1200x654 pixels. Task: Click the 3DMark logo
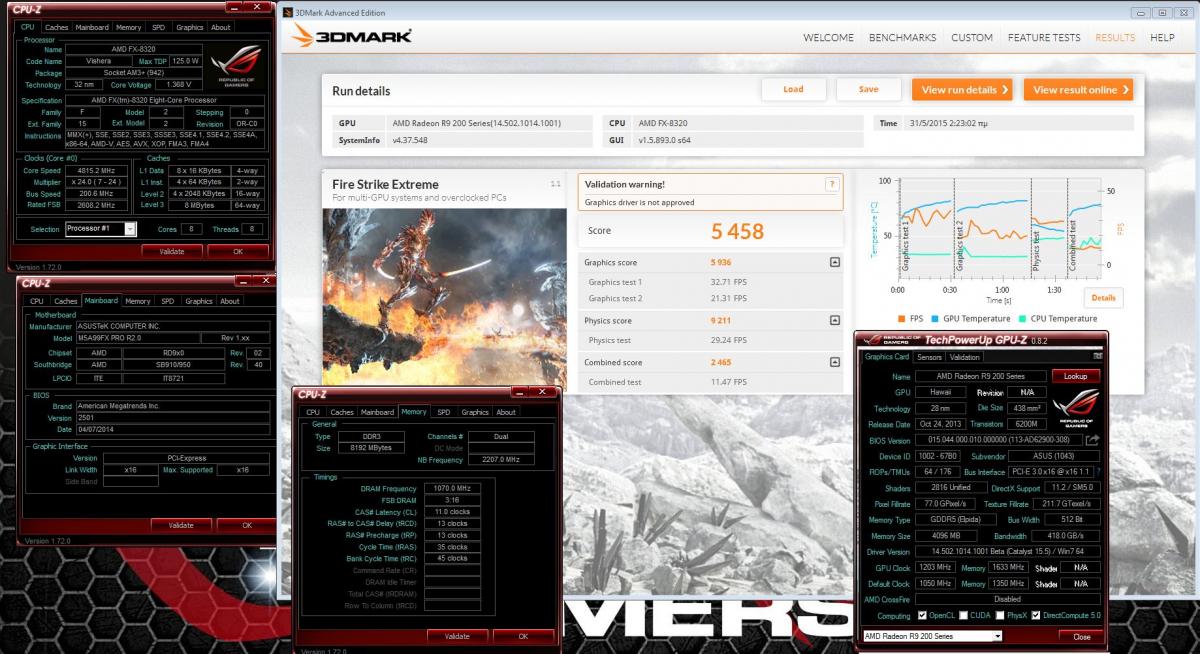352,37
